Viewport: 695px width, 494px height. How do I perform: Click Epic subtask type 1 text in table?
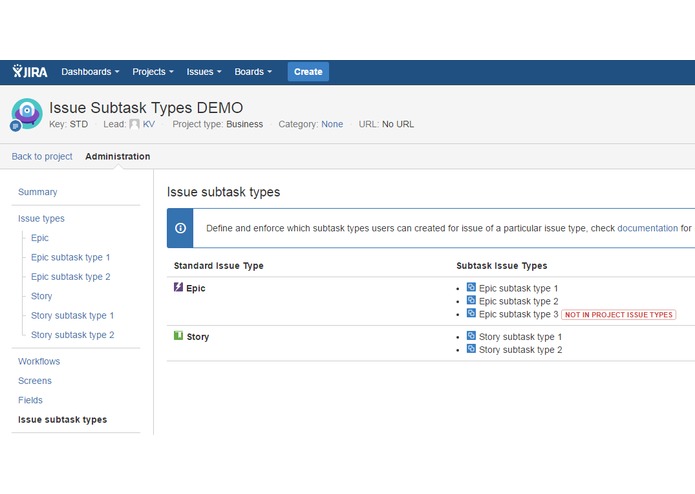tap(519, 288)
